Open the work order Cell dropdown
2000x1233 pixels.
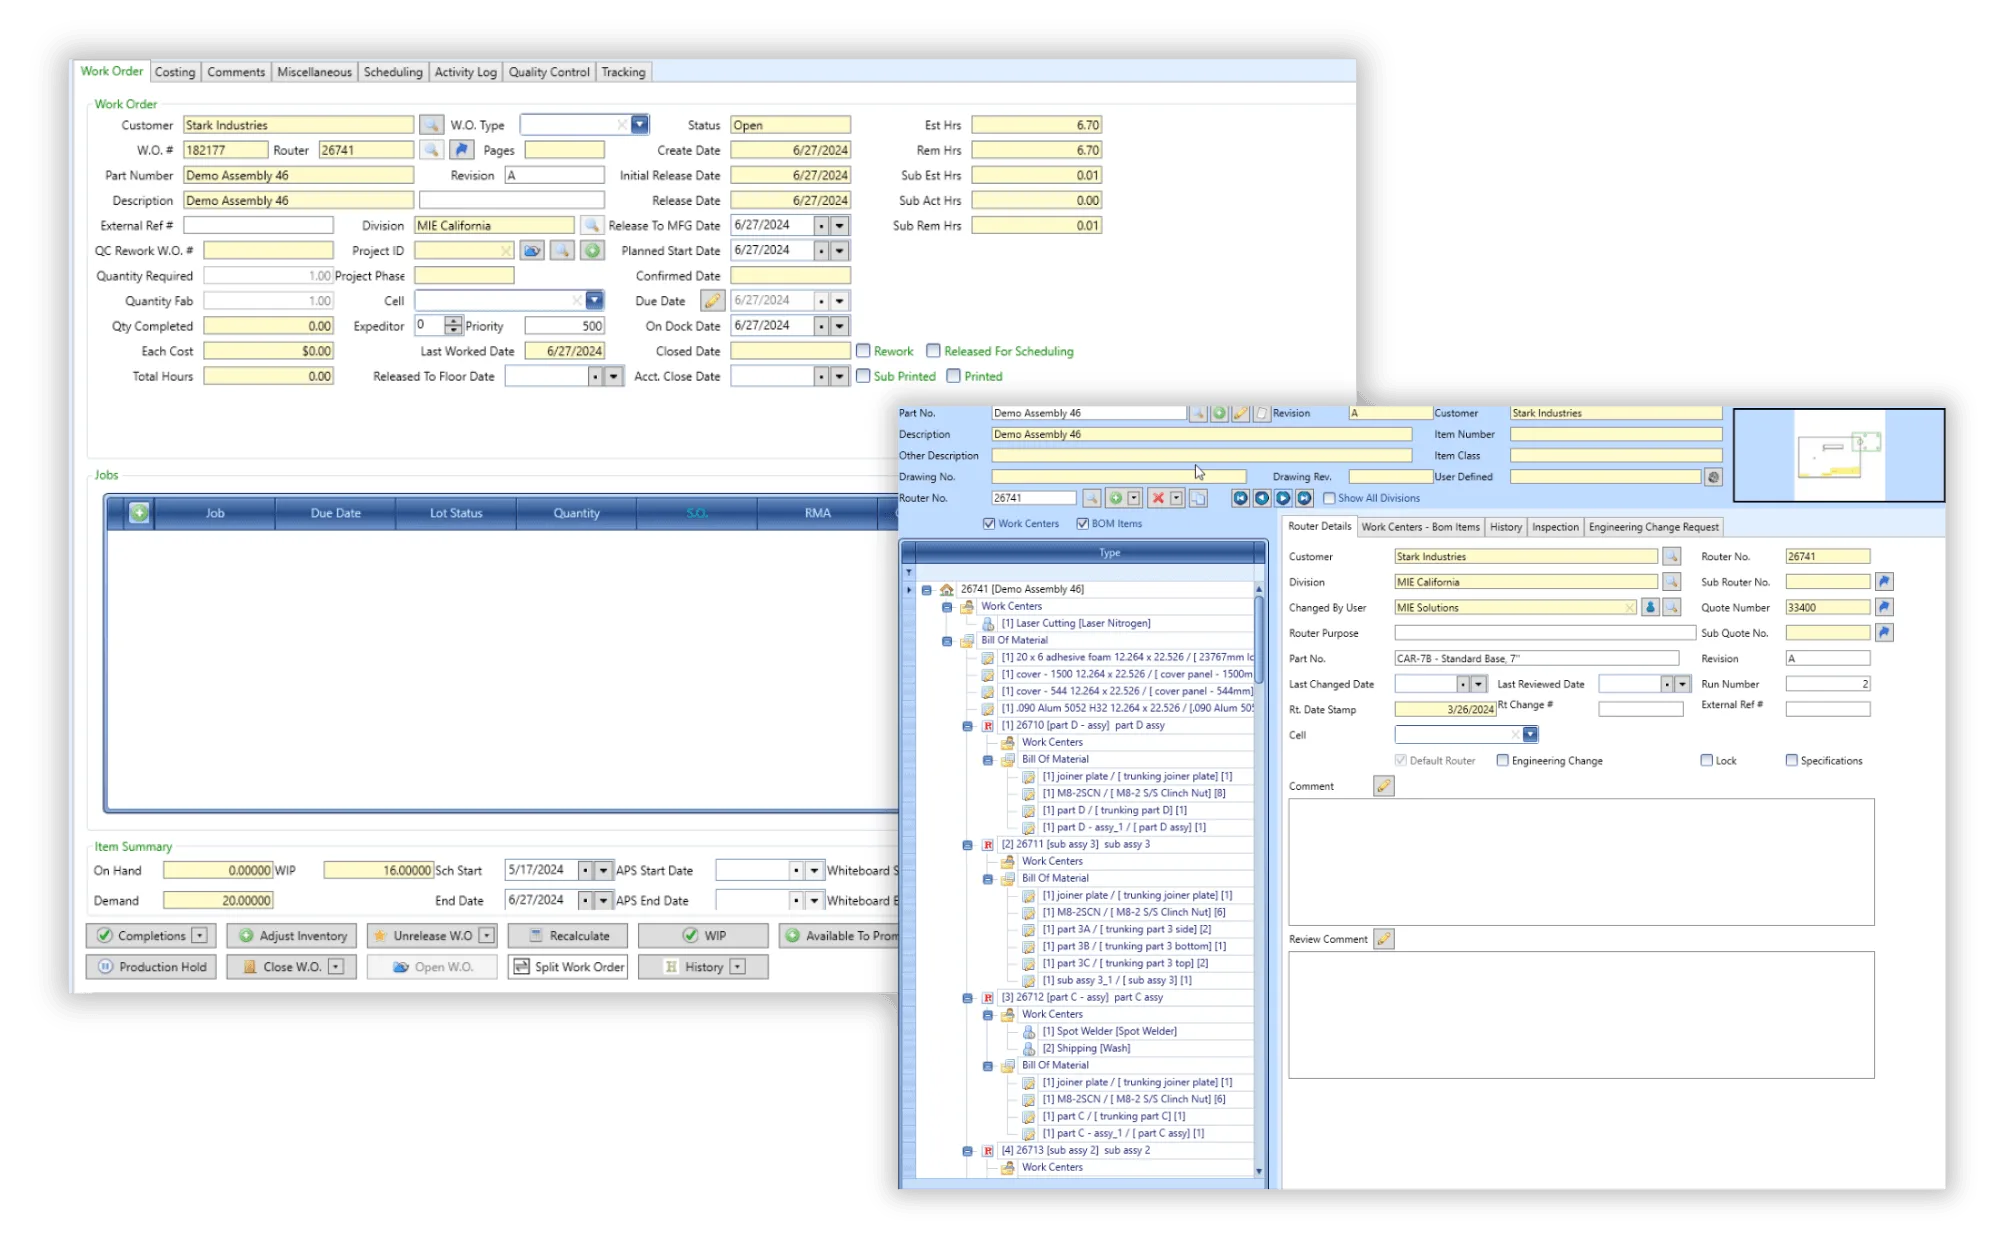pyautogui.click(x=595, y=300)
